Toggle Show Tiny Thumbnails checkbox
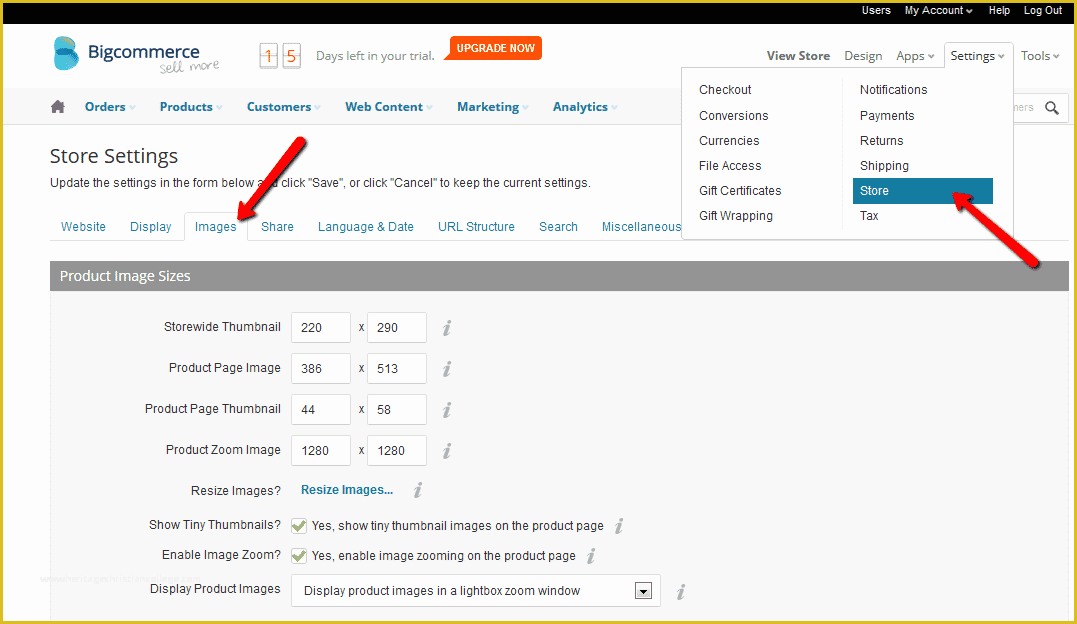 click(299, 526)
